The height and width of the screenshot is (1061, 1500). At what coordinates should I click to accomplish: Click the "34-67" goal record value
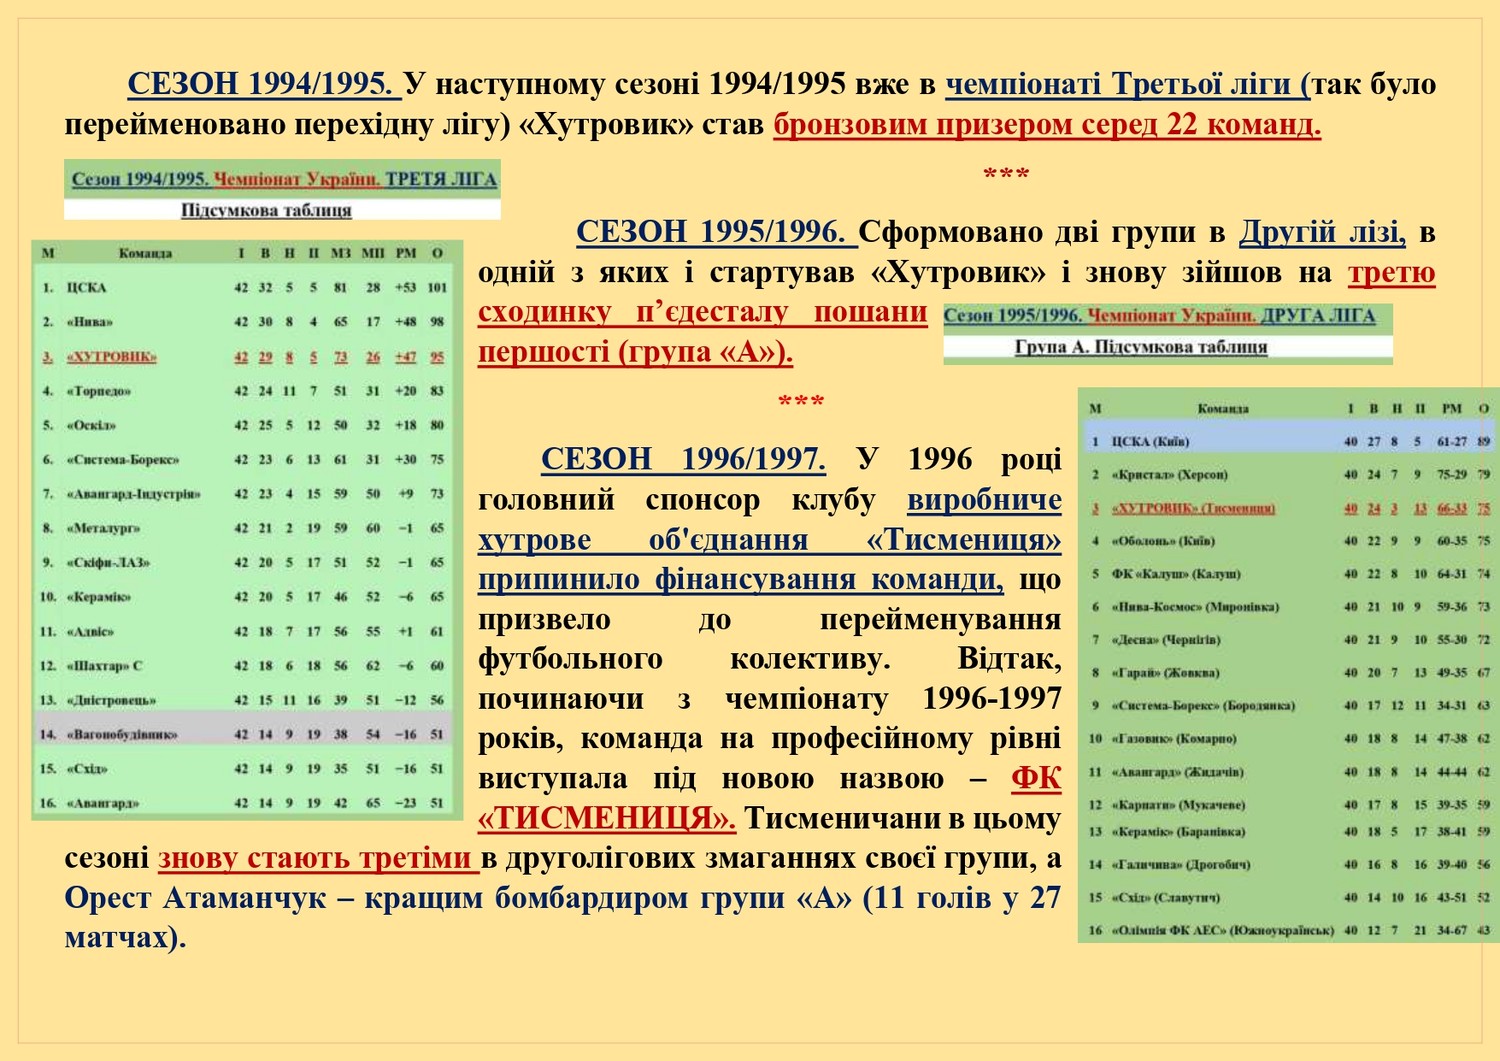(x=1452, y=931)
